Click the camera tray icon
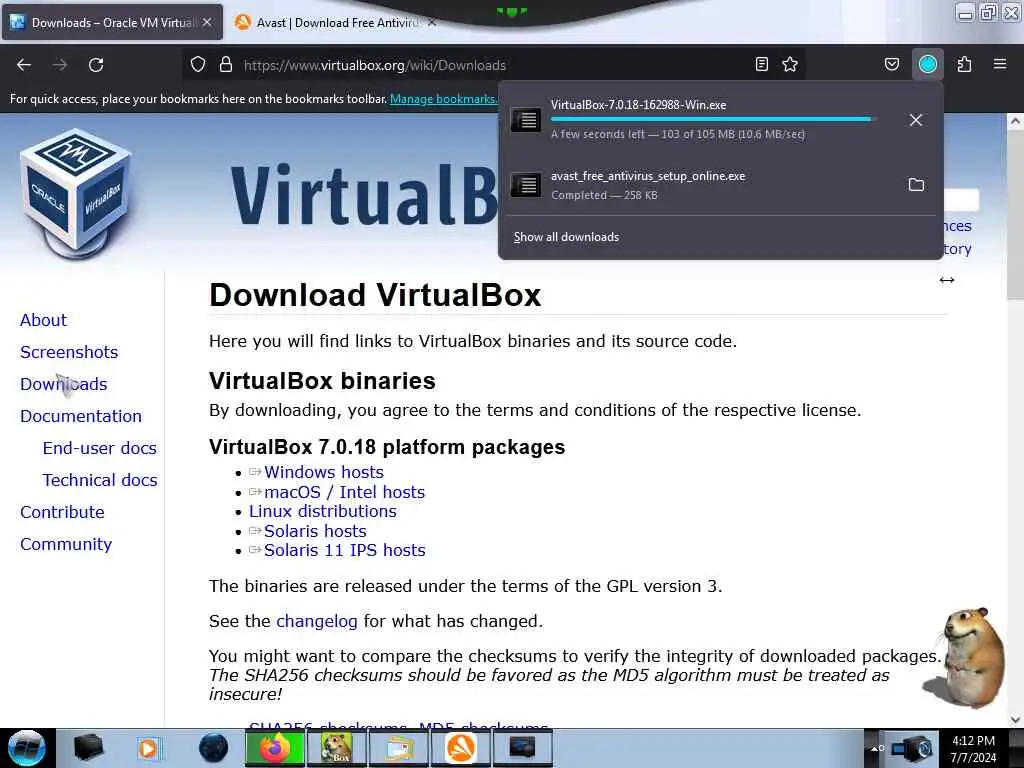This screenshot has width=1024, height=768. (914, 749)
